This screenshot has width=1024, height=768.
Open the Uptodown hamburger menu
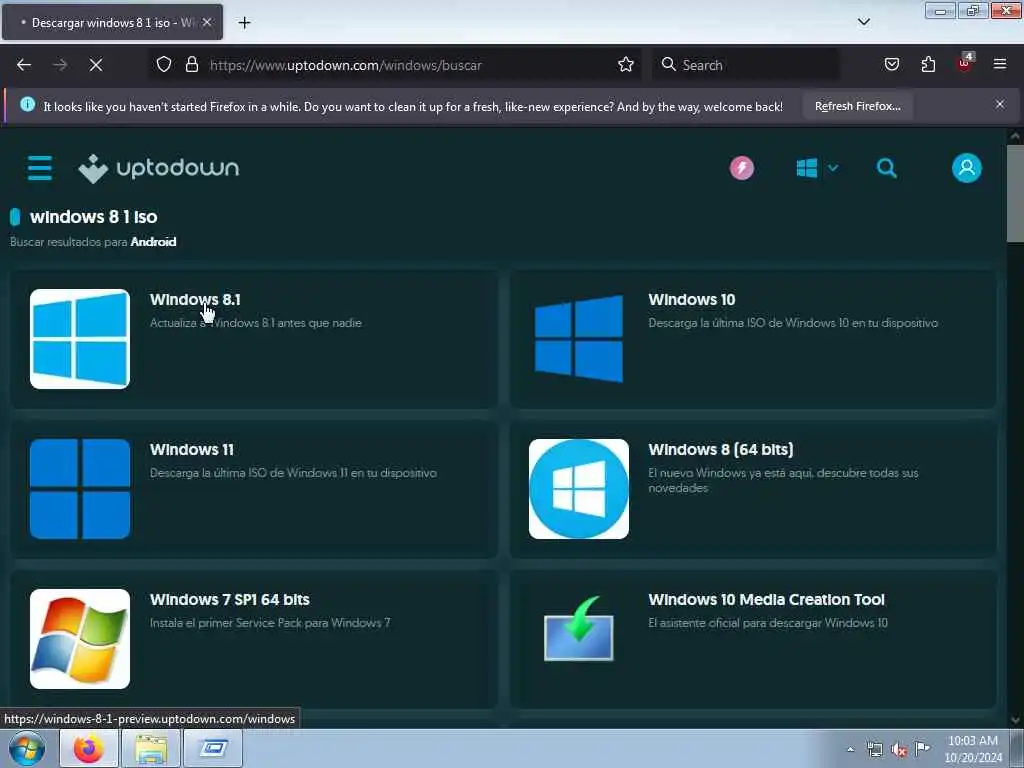pyautogui.click(x=40, y=168)
